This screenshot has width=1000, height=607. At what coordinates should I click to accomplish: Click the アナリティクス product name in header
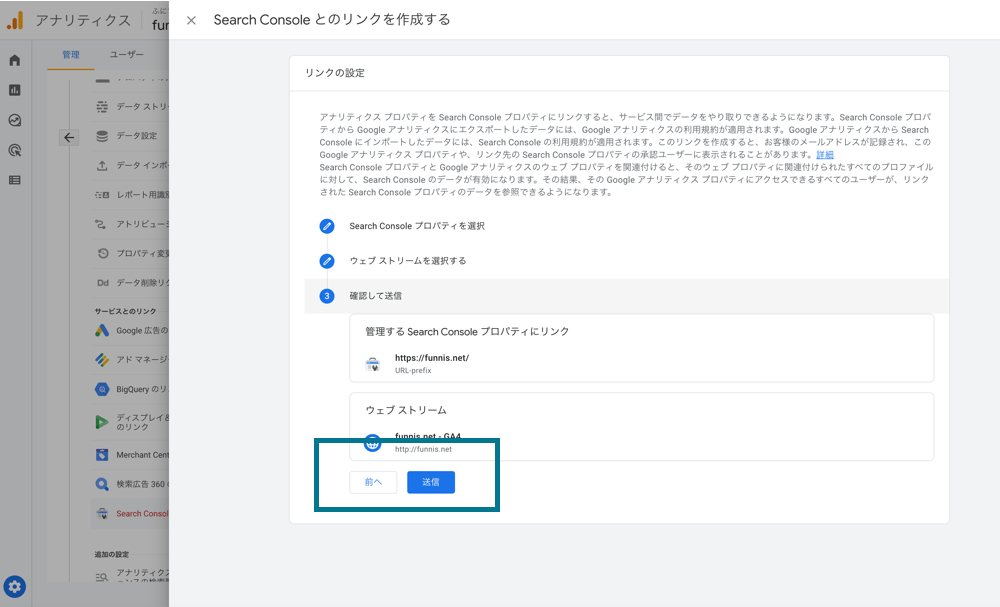83,20
